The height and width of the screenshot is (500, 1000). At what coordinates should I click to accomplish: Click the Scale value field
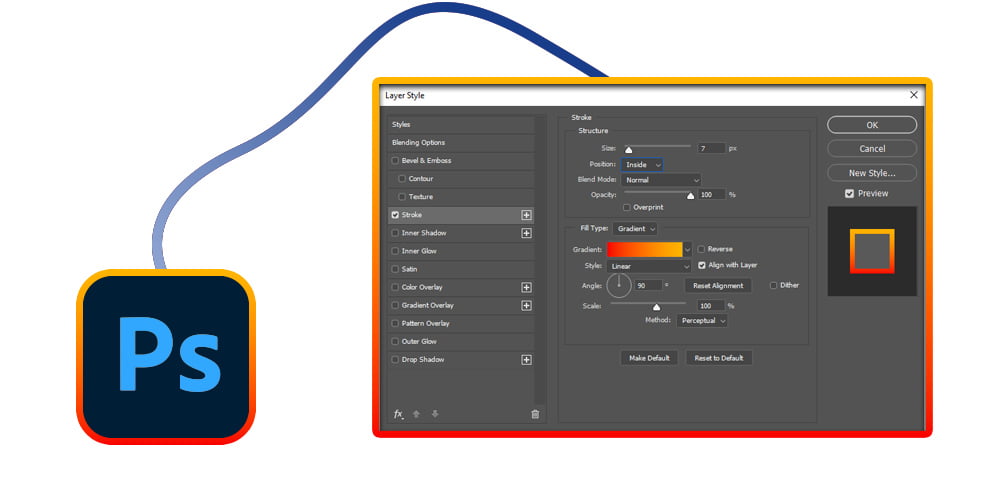[x=711, y=306]
